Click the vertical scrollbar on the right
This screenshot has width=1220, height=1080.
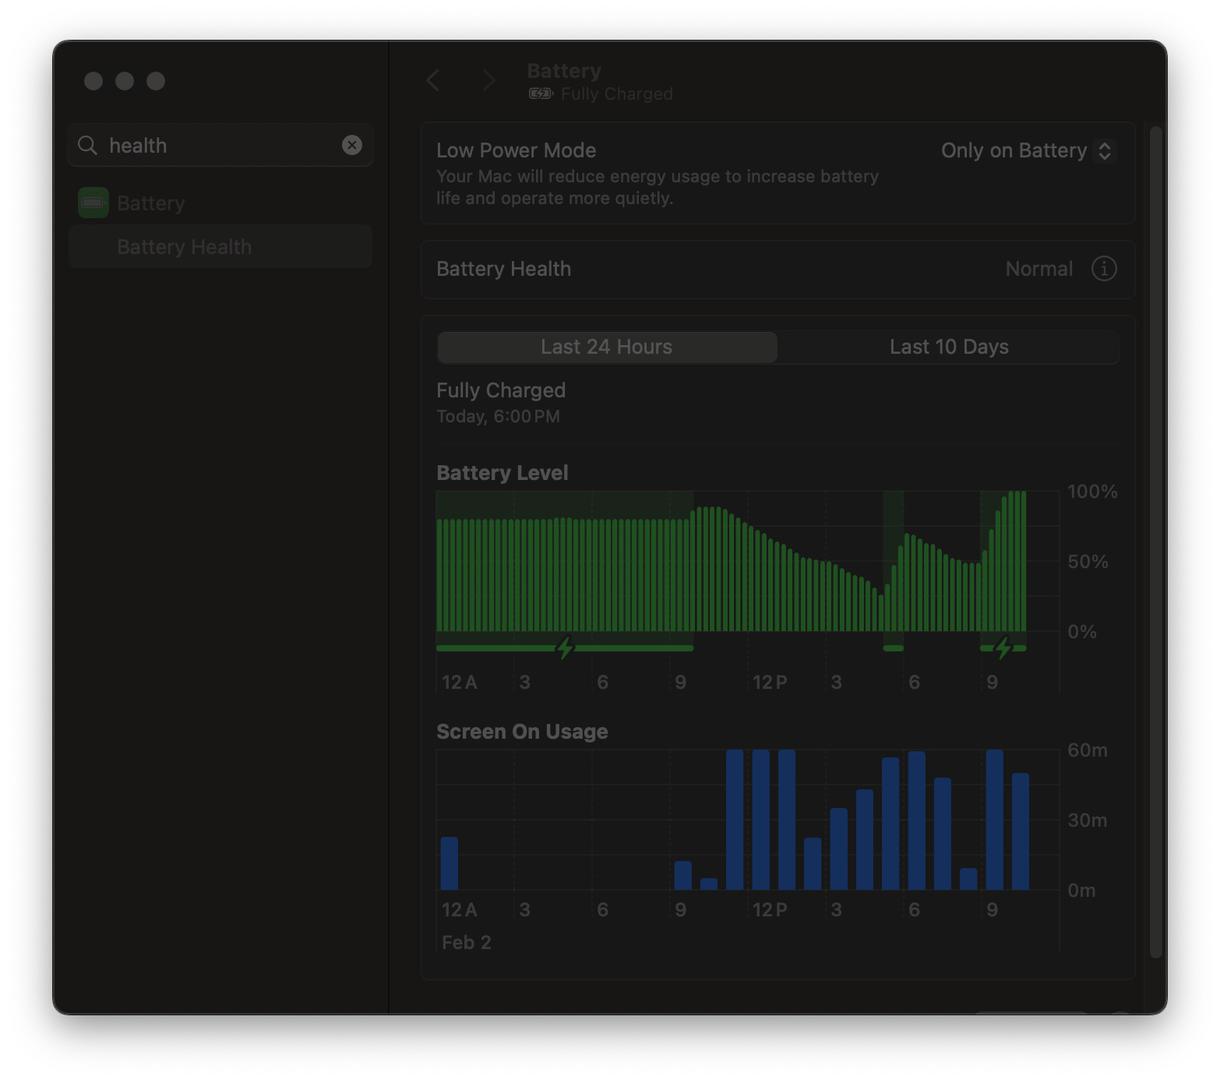[1156, 540]
